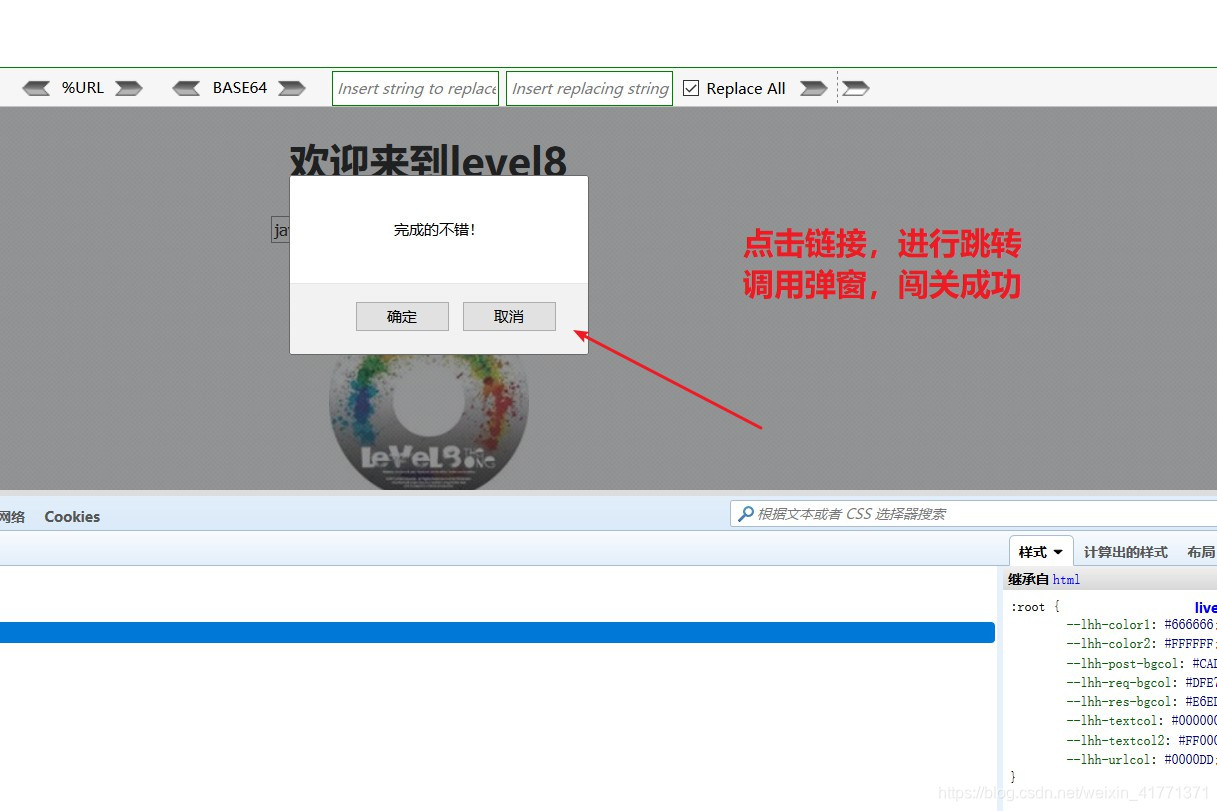
Task: Click the magnifier icon in the CSS search box
Action: click(x=745, y=514)
